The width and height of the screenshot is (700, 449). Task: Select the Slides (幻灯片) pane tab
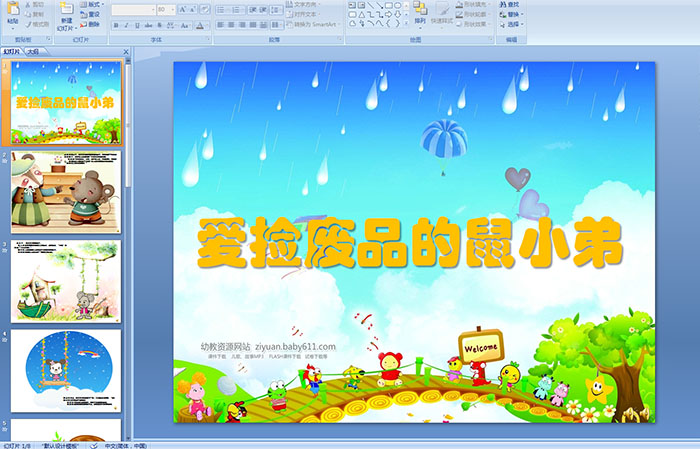11,50
